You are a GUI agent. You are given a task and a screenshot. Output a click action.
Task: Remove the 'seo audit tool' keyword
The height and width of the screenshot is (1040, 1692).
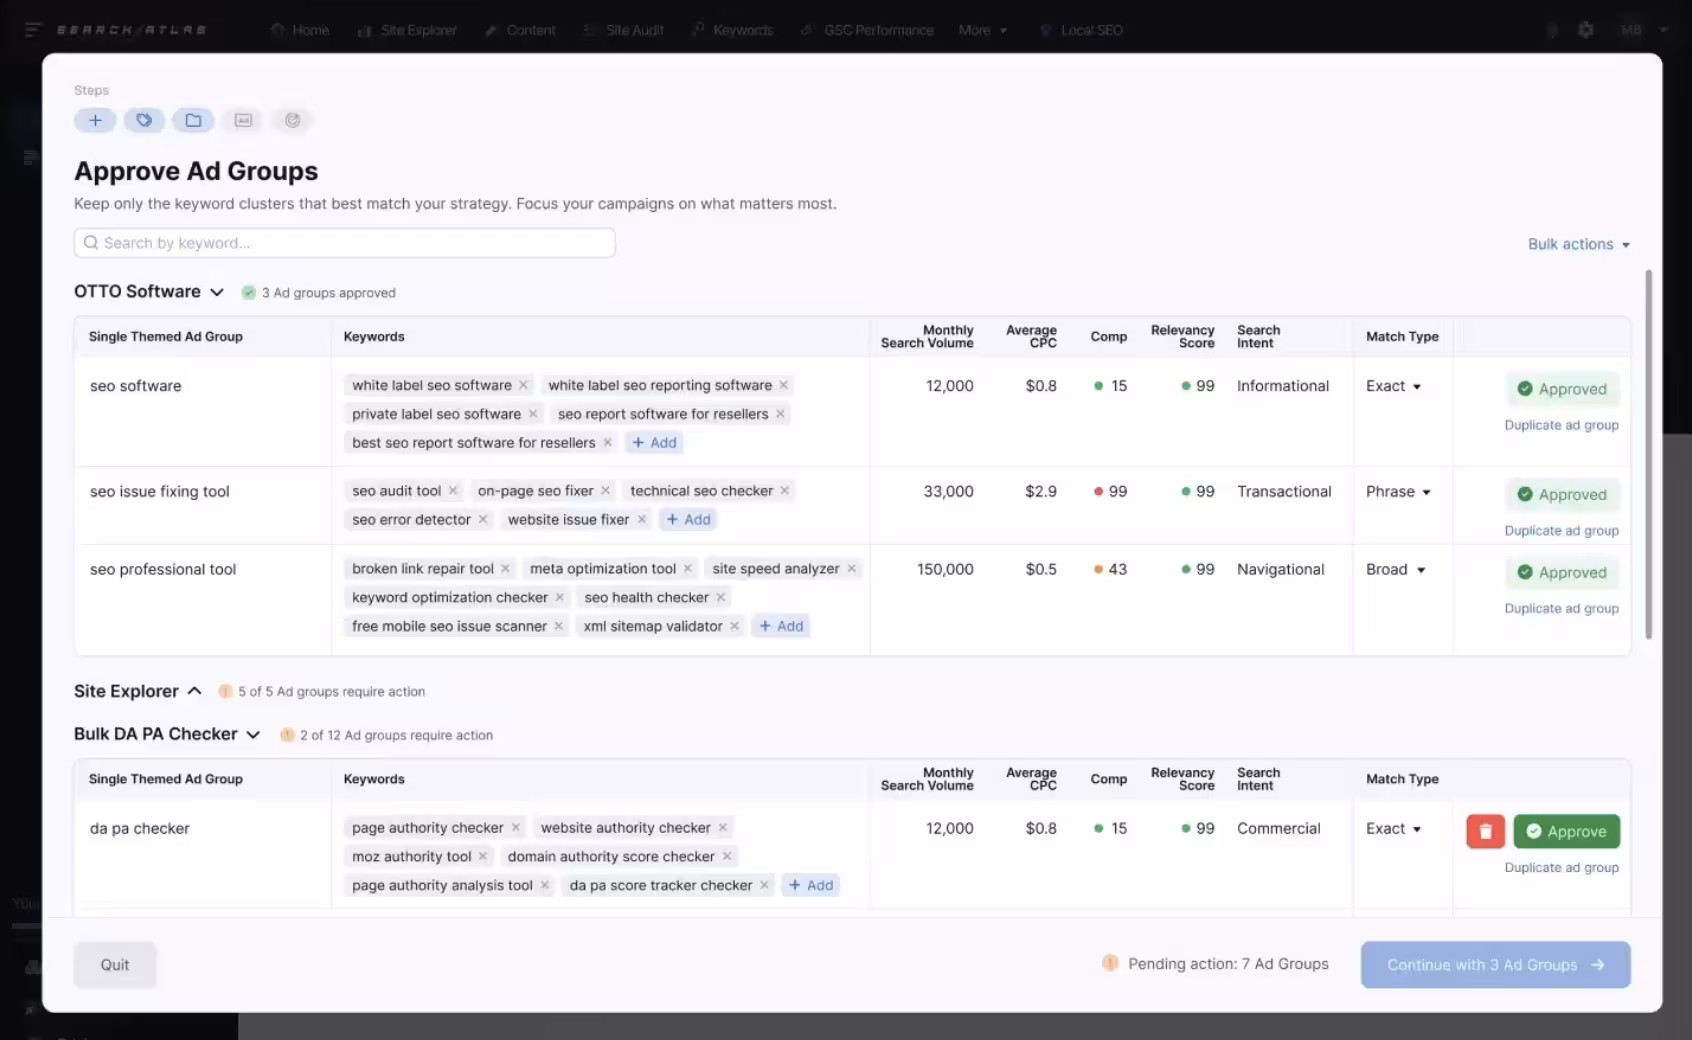[x=453, y=491]
